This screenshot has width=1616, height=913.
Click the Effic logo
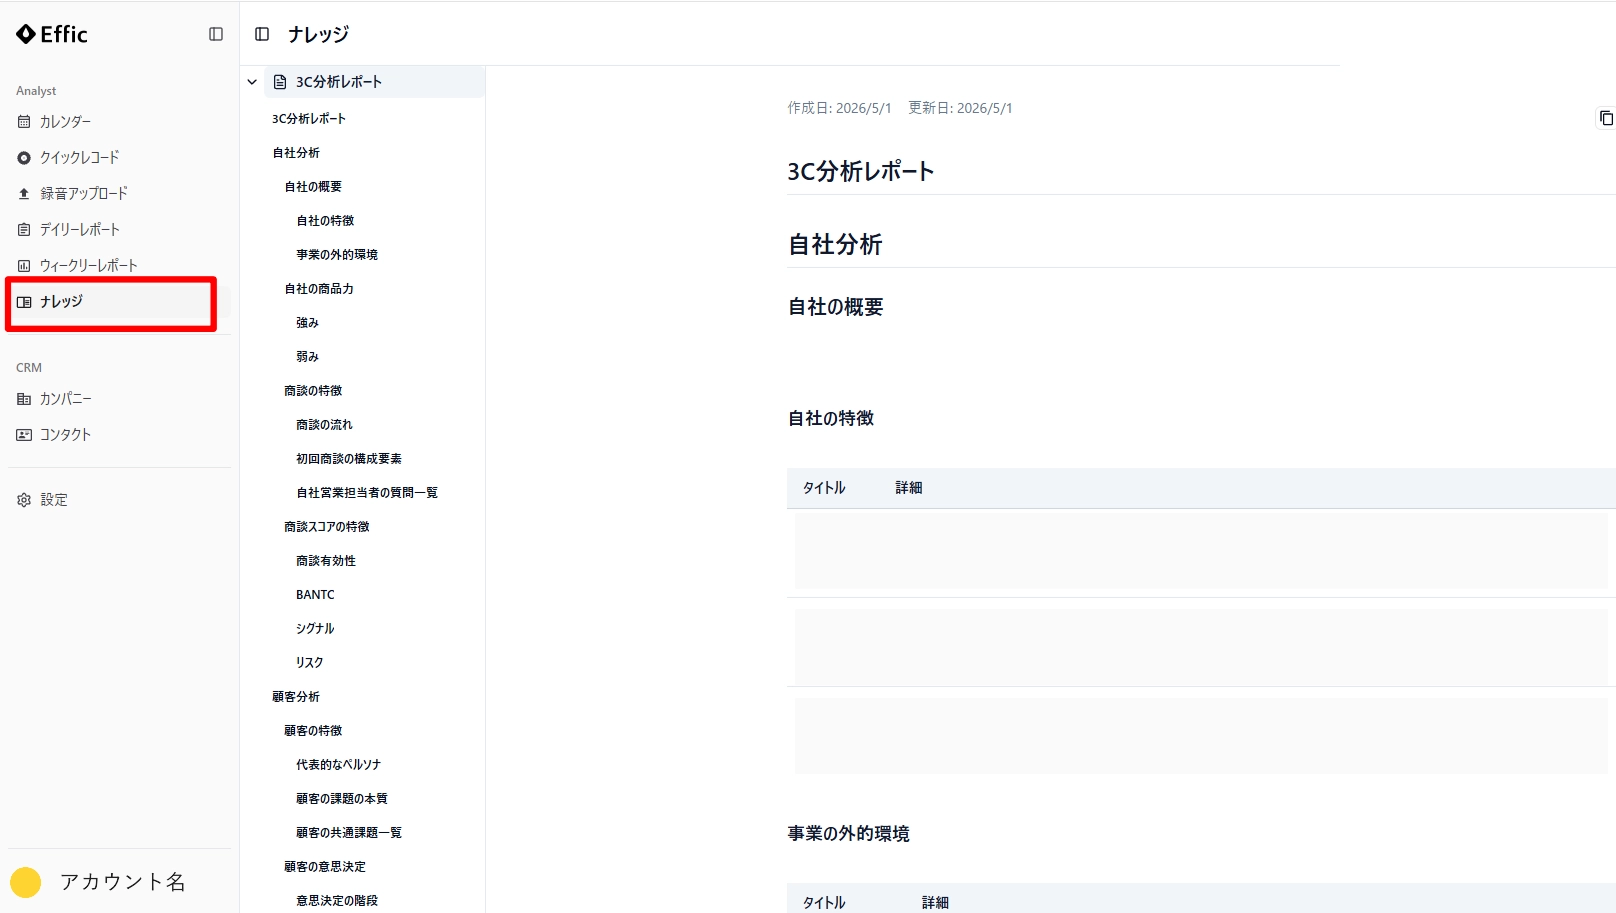coord(52,34)
